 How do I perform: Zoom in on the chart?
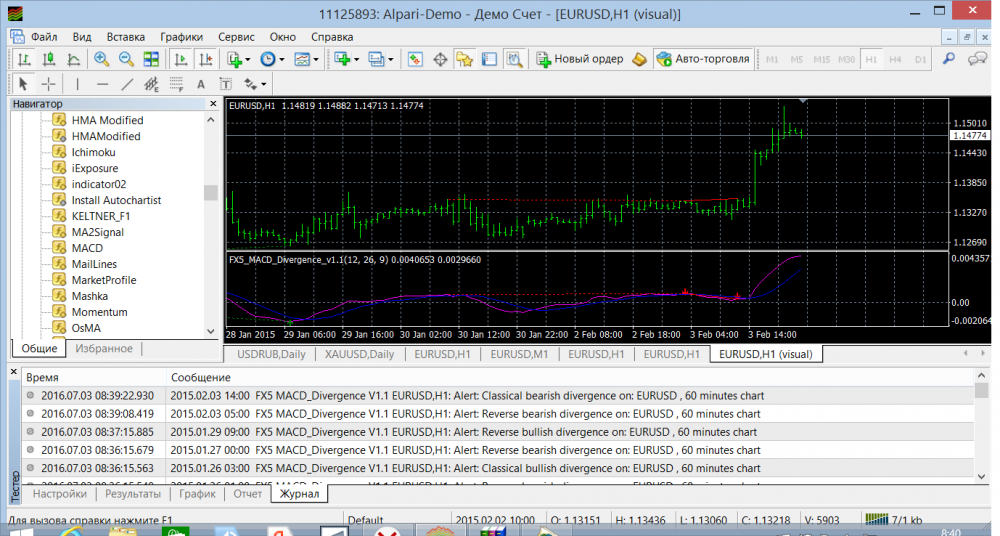102,59
